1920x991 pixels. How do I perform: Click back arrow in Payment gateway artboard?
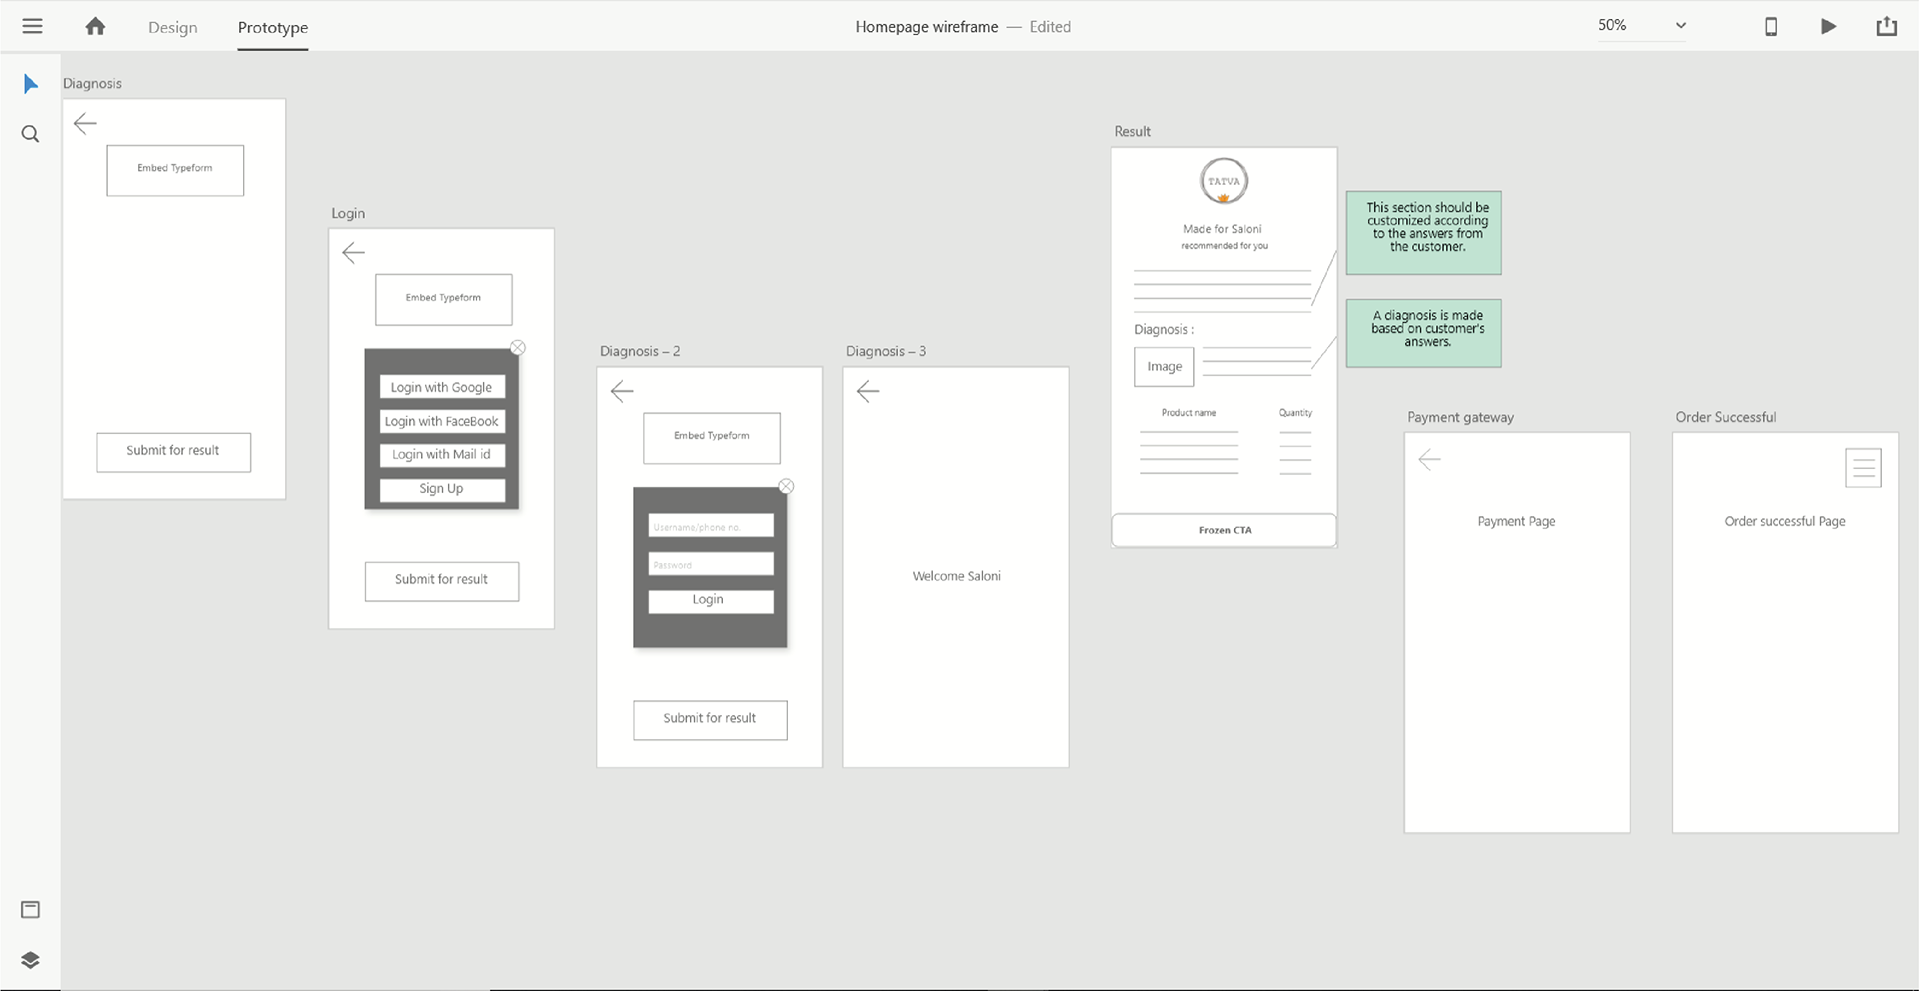1430,460
